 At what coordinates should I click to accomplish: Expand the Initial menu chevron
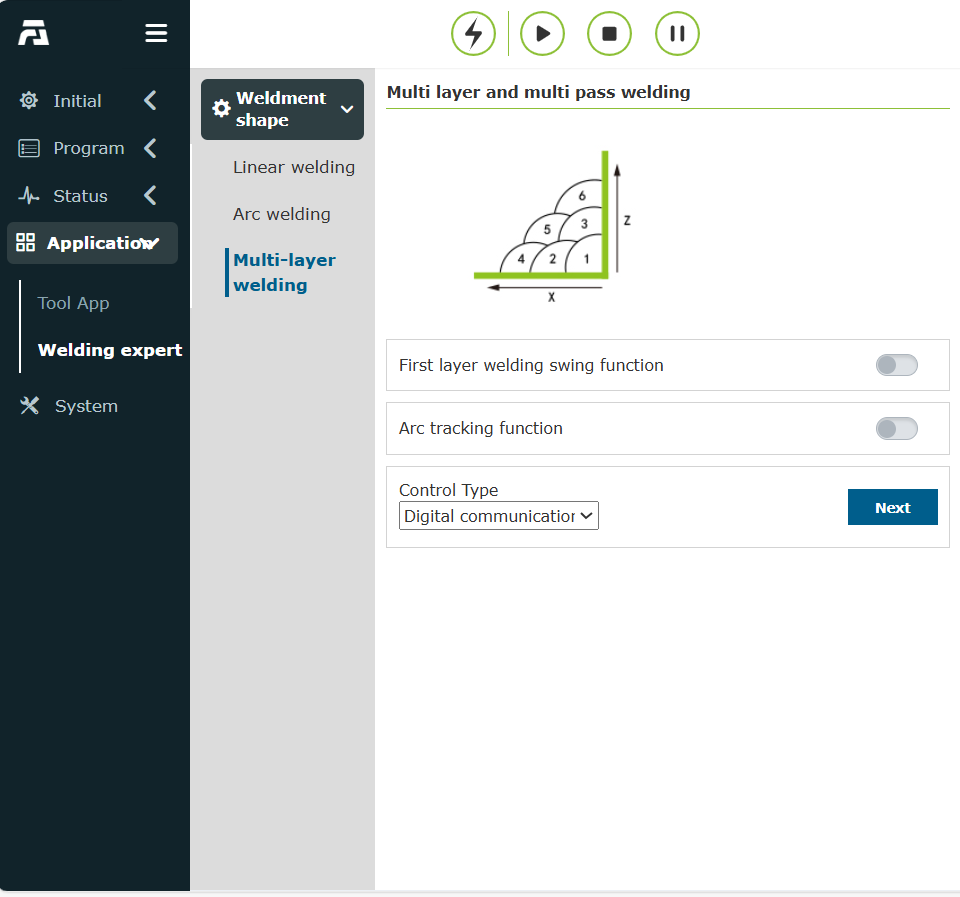[151, 100]
